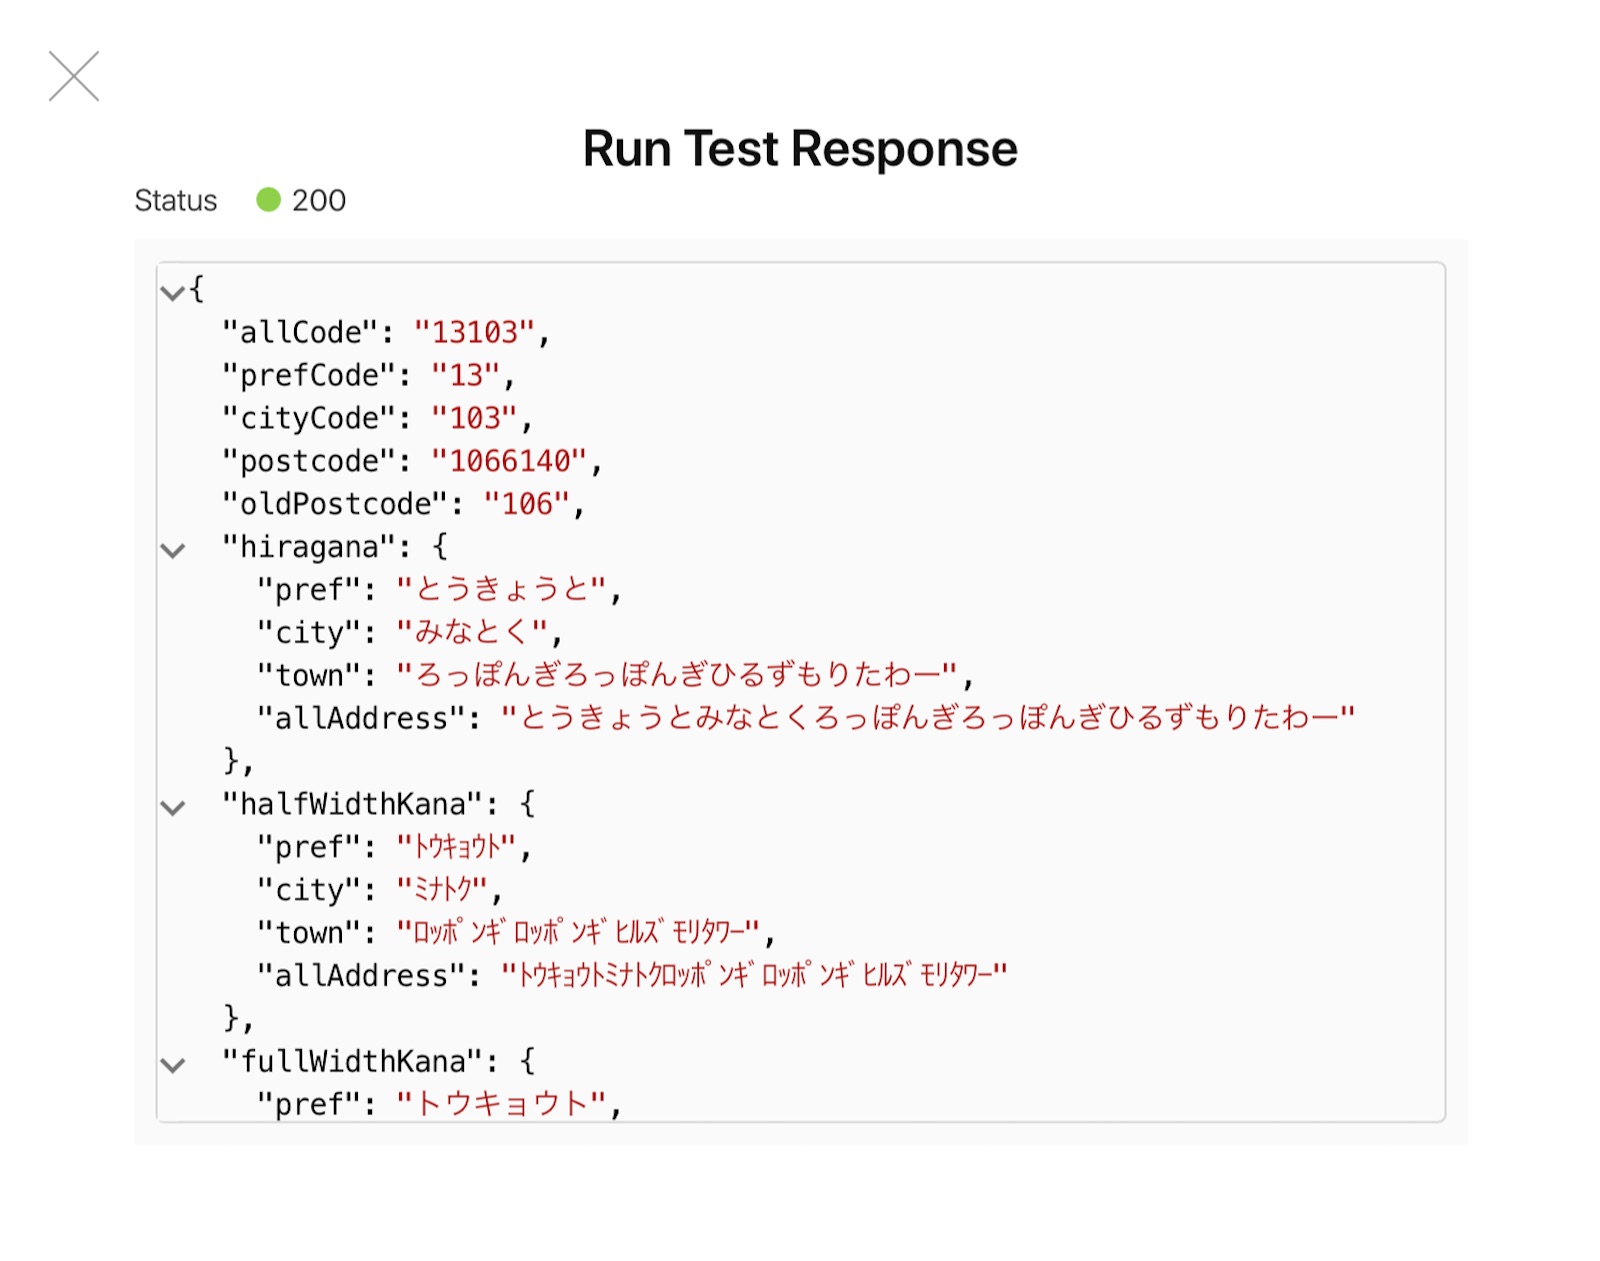Click the Run Test Response title
This screenshot has height=1261, width=1600.
[799, 147]
